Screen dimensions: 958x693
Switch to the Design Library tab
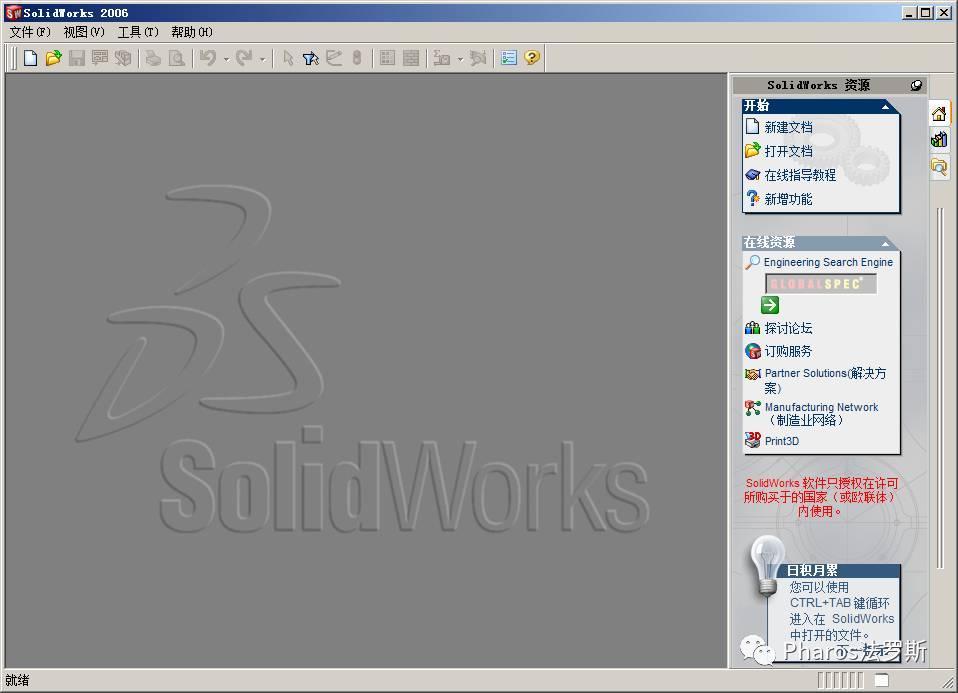(x=939, y=140)
